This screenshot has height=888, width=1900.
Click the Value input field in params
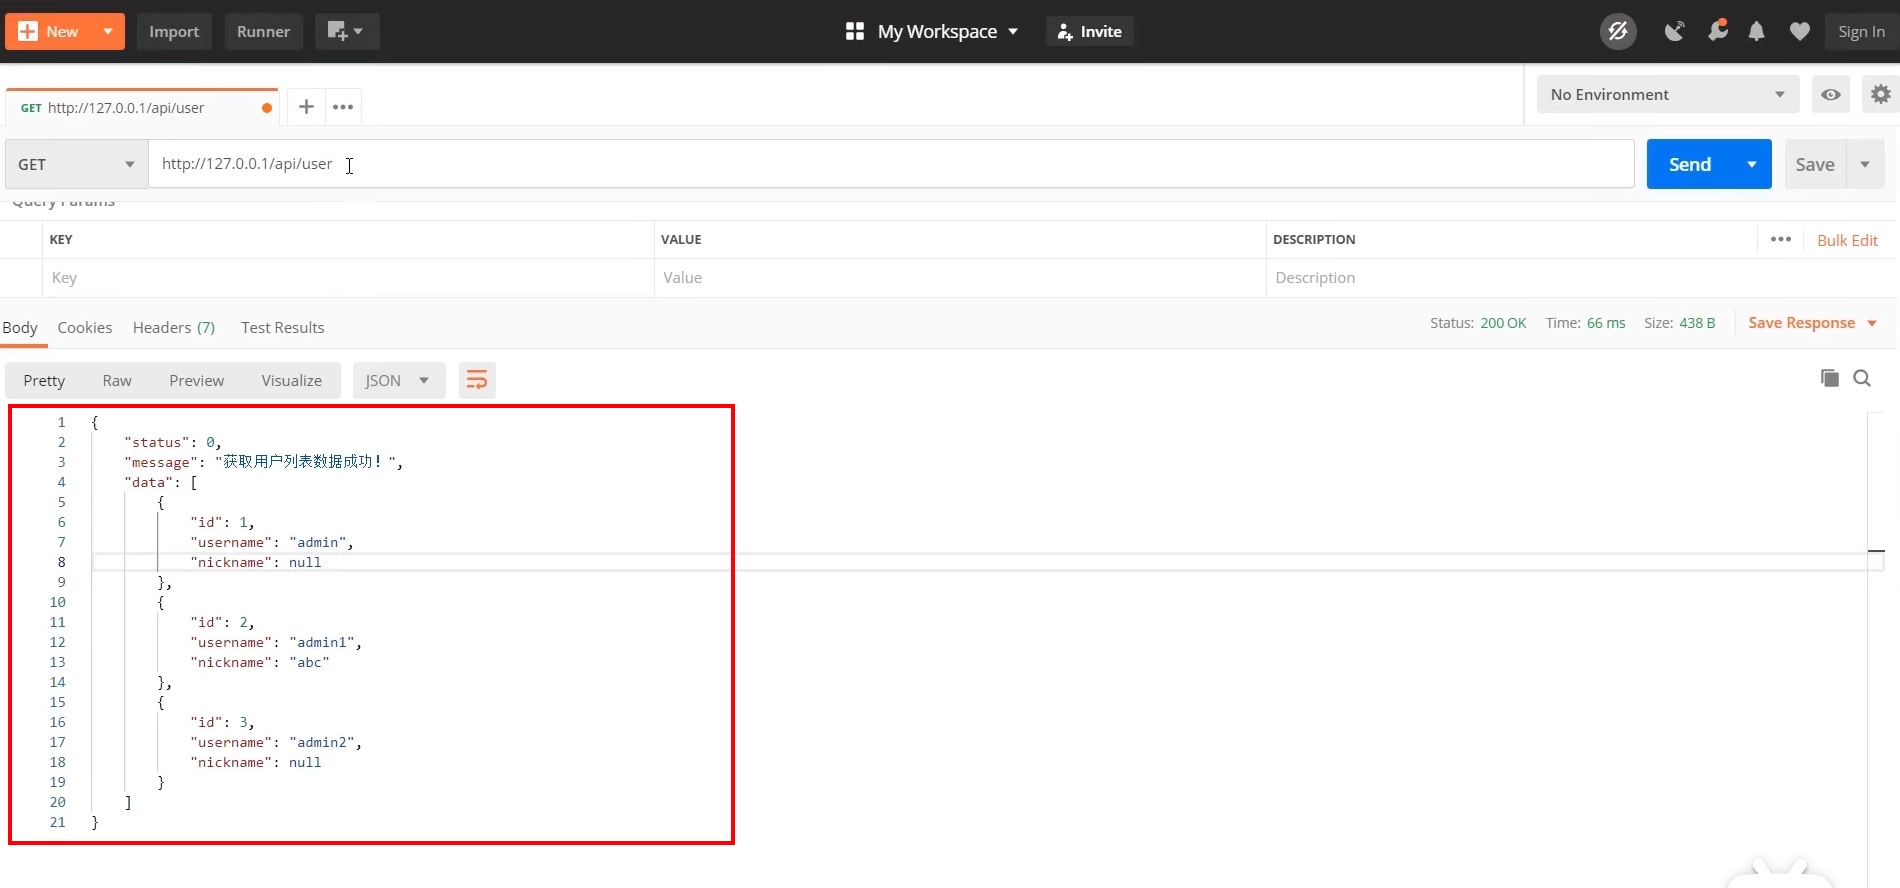pos(960,278)
